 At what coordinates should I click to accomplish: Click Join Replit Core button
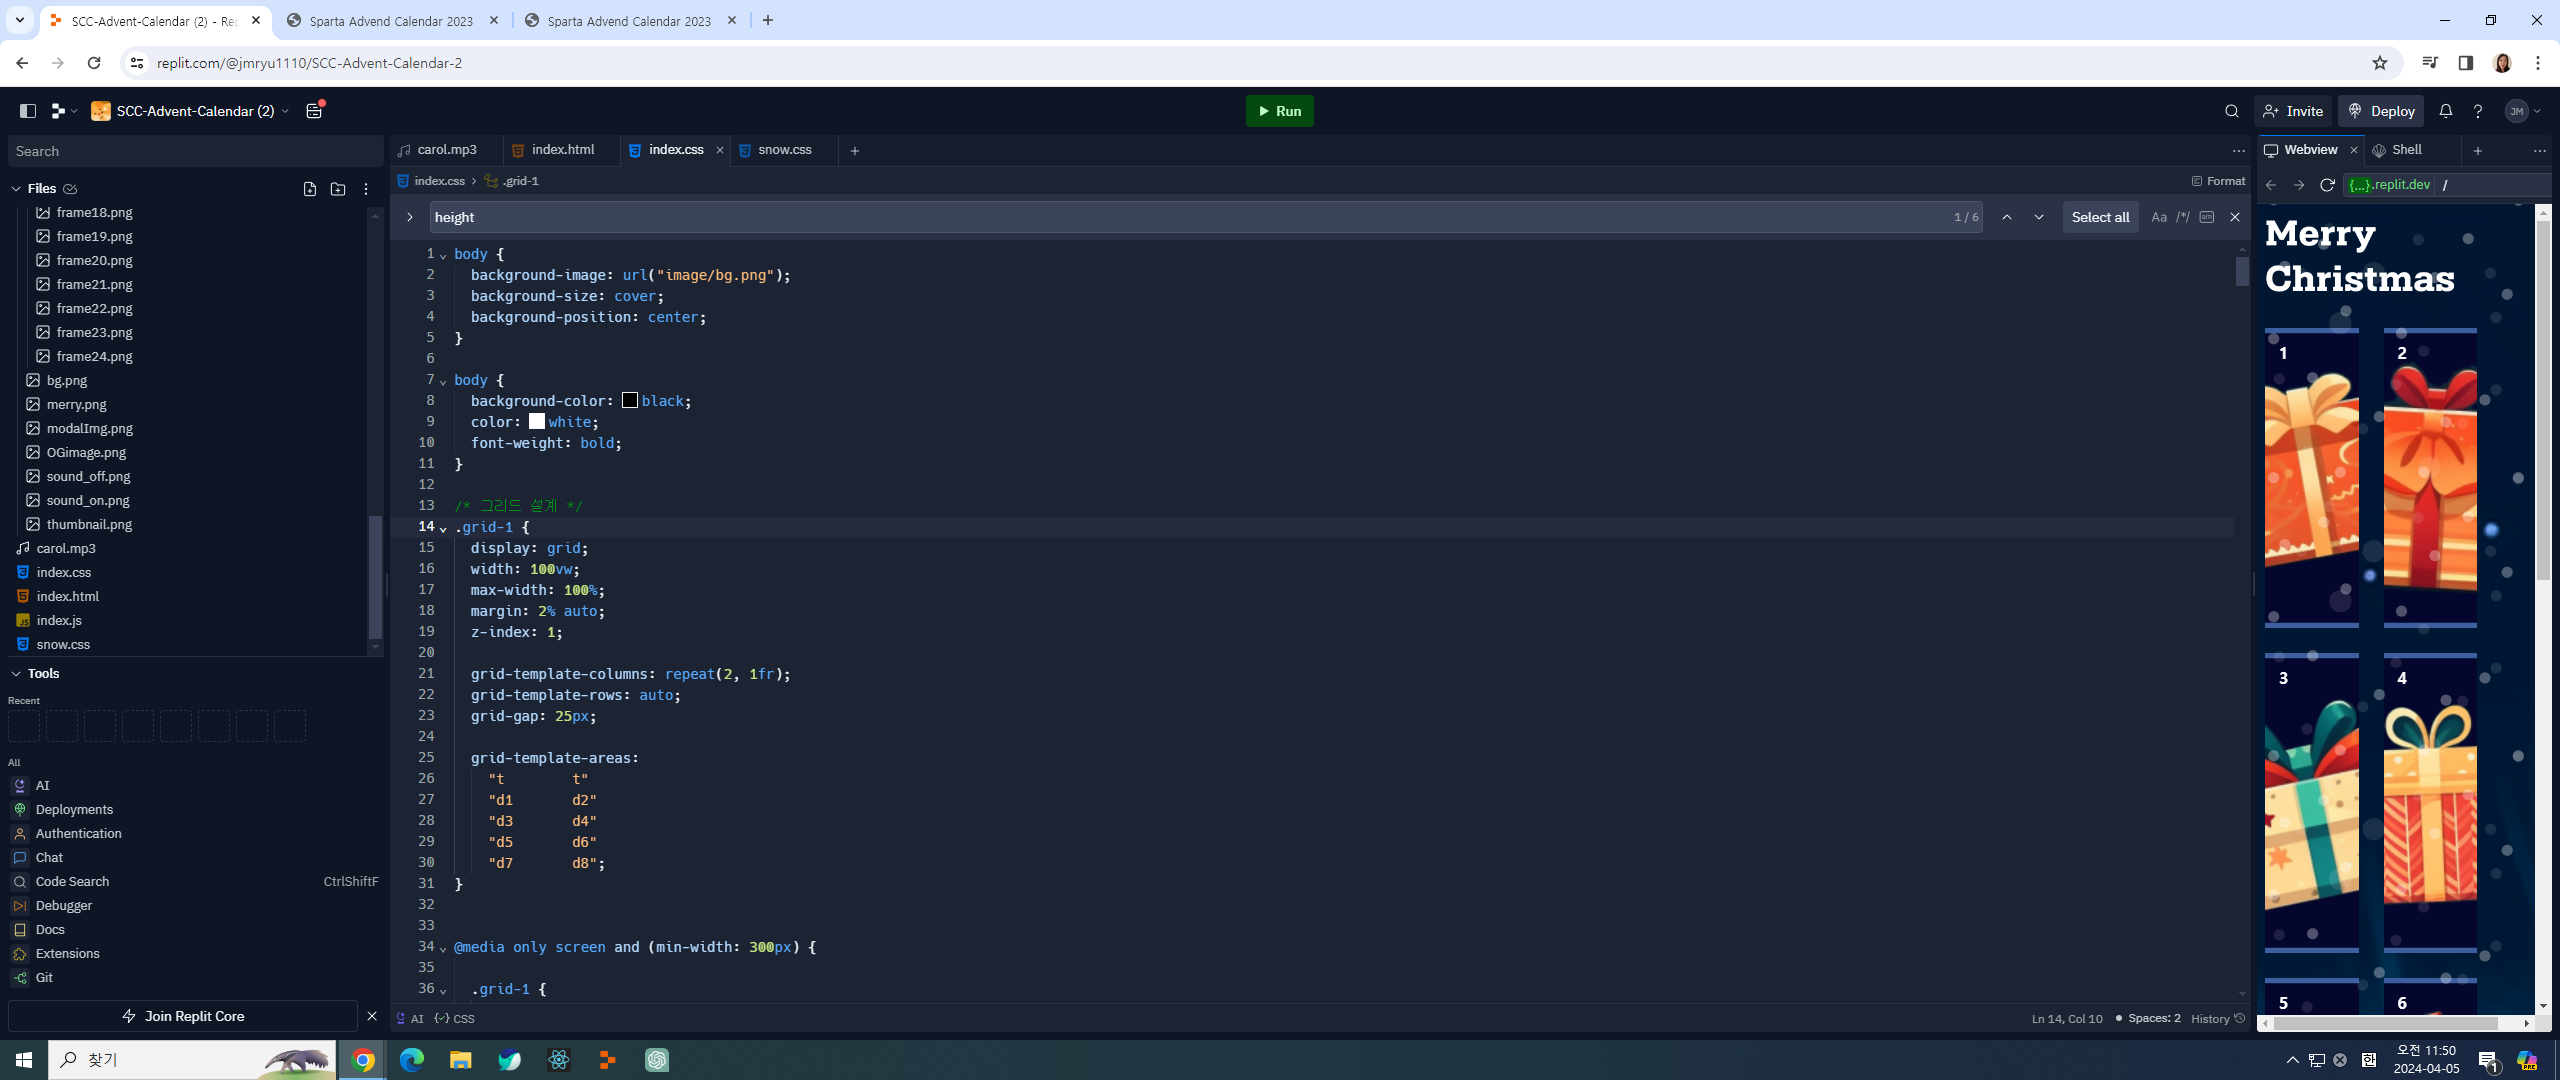pyautogui.click(x=183, y=1016)
